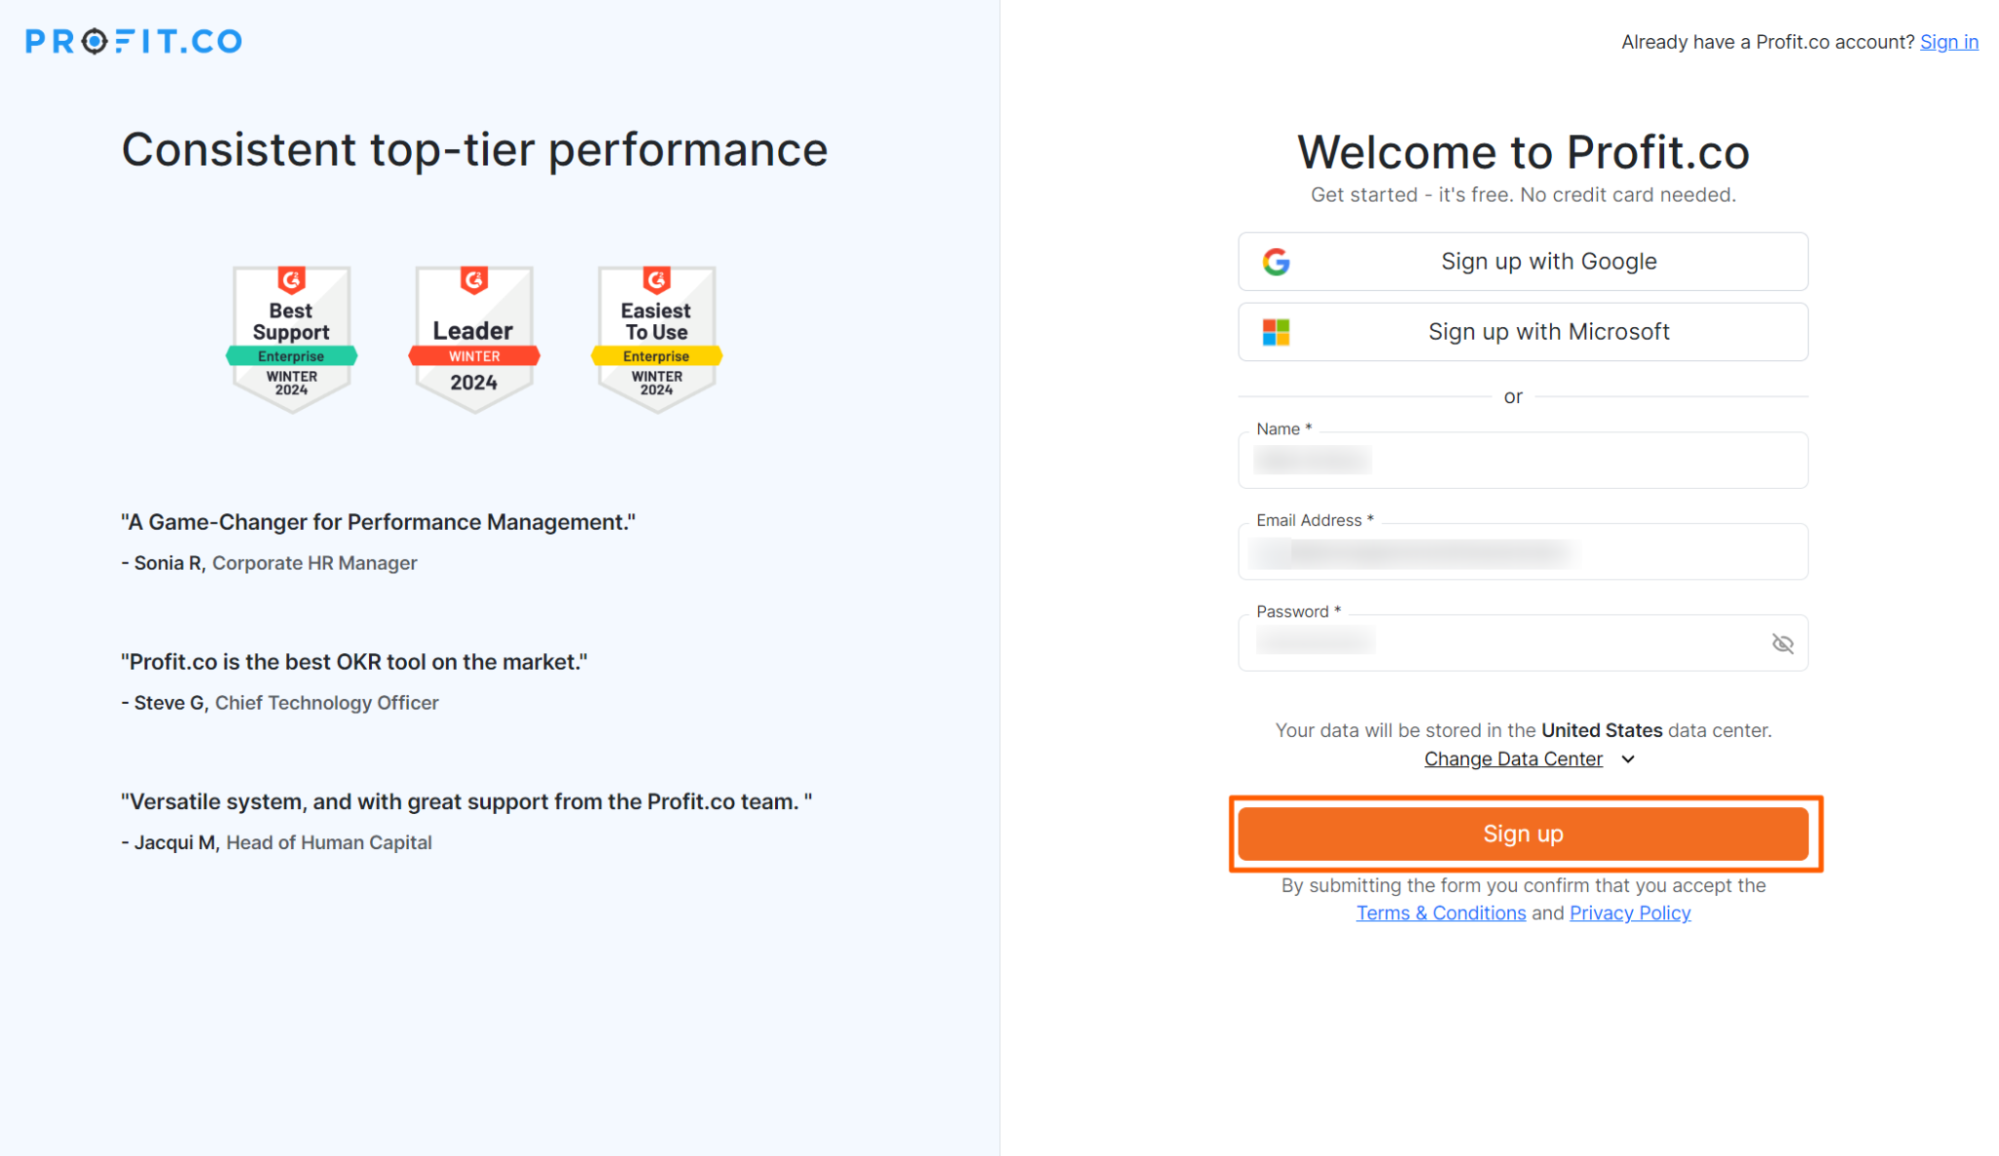Open the Terms & Conditions link
This screenshot has width=1999, height=1156.
coord(1441,913)
